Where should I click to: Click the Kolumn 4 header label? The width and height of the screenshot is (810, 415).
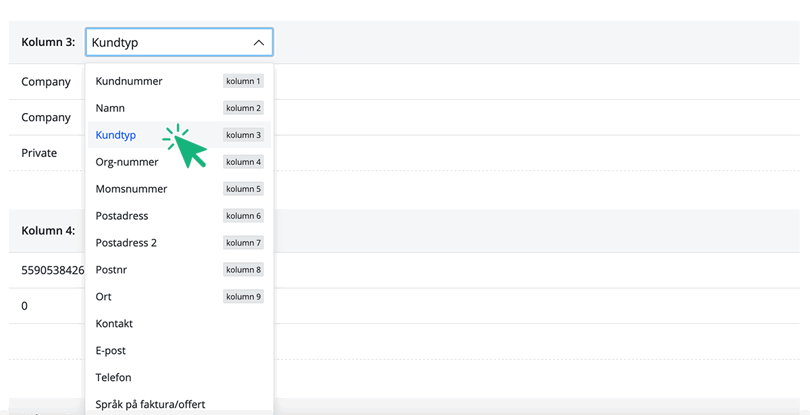tap(48, 230)
